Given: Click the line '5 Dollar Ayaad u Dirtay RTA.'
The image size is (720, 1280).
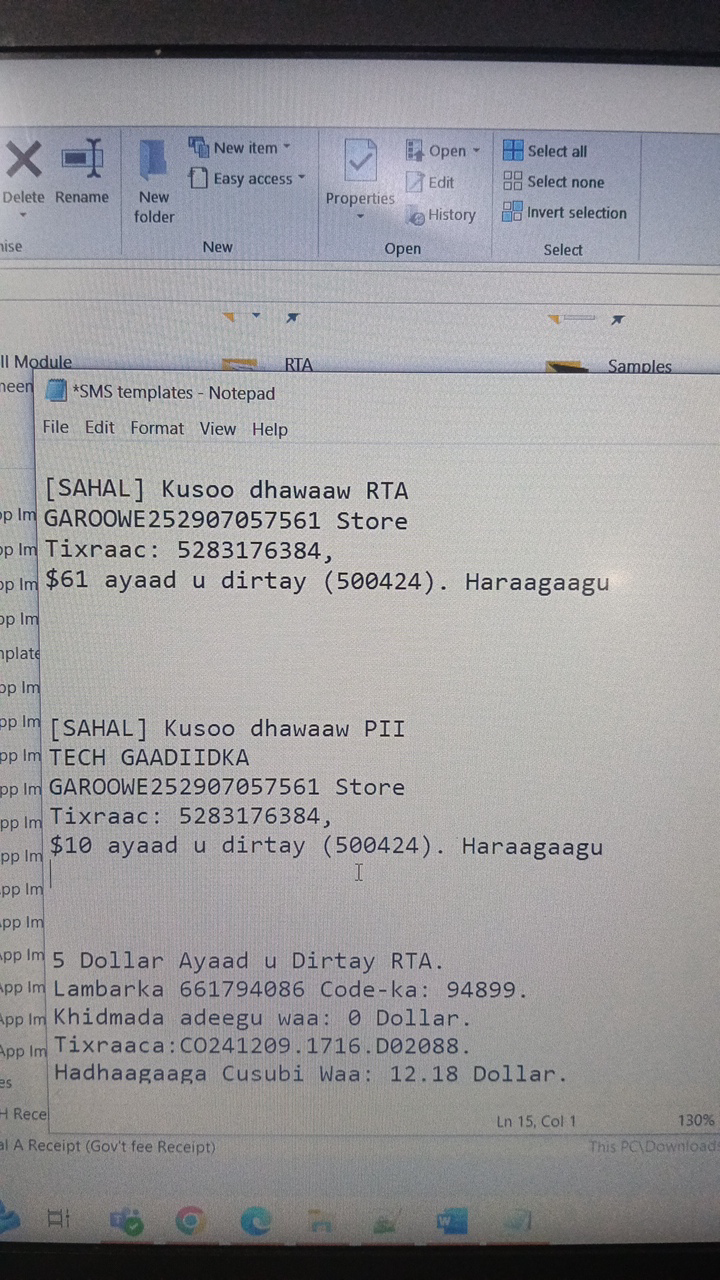Looking at the screenshot, I should pos(249,961).
